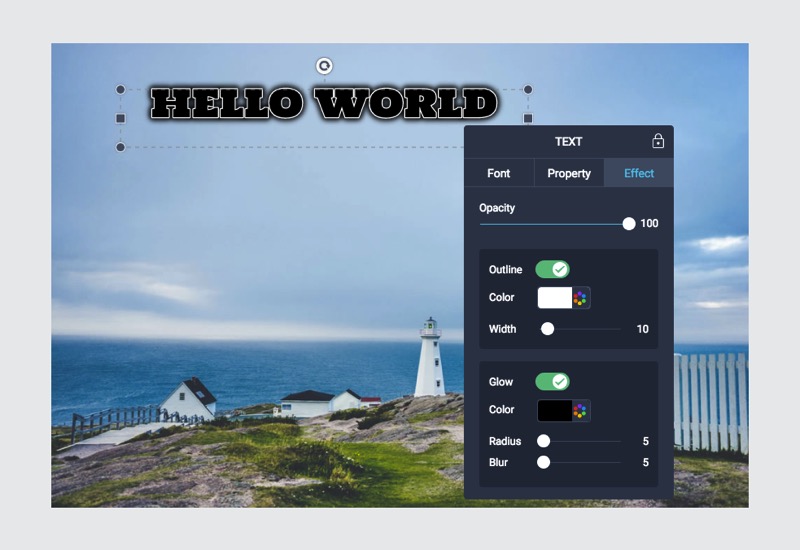
Task: Click the Glow Blur slider handle
Action: pyautogui.click(x=543, y=462)
